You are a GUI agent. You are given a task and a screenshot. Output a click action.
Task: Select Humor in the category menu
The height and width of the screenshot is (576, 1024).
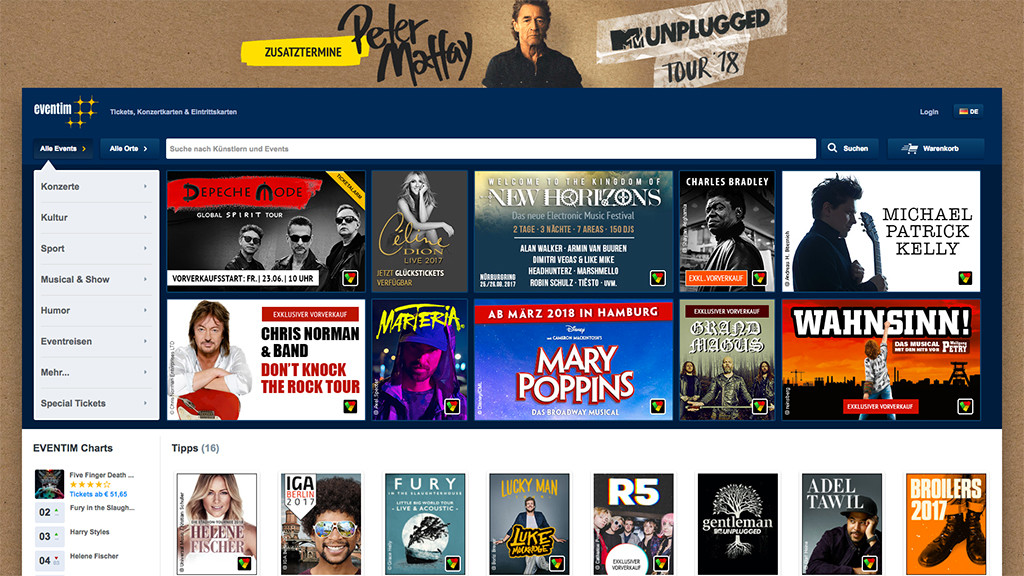(96, 311)
